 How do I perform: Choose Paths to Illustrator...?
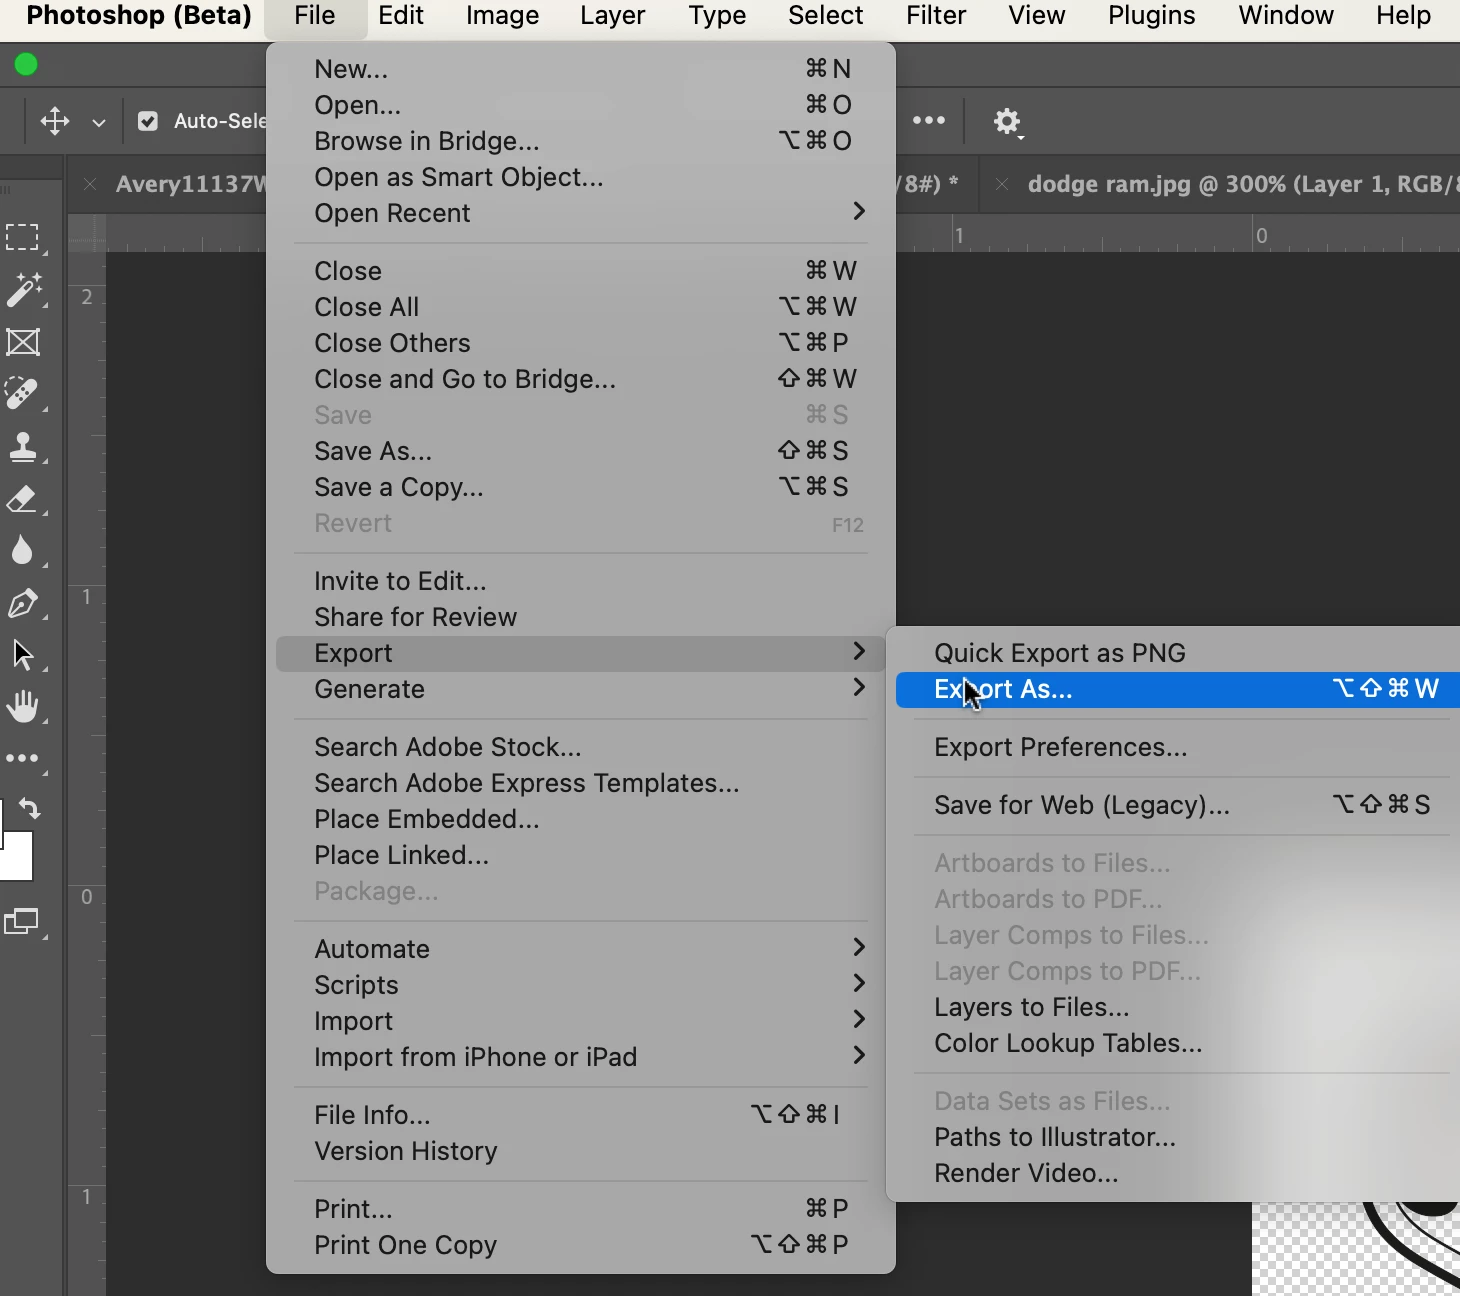point(1178,1137)
